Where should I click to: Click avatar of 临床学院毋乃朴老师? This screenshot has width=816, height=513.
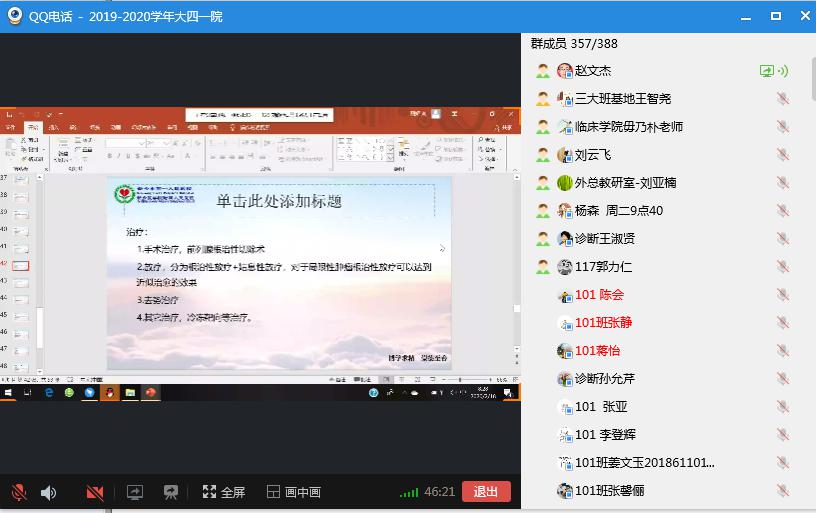tap(565, 127)
